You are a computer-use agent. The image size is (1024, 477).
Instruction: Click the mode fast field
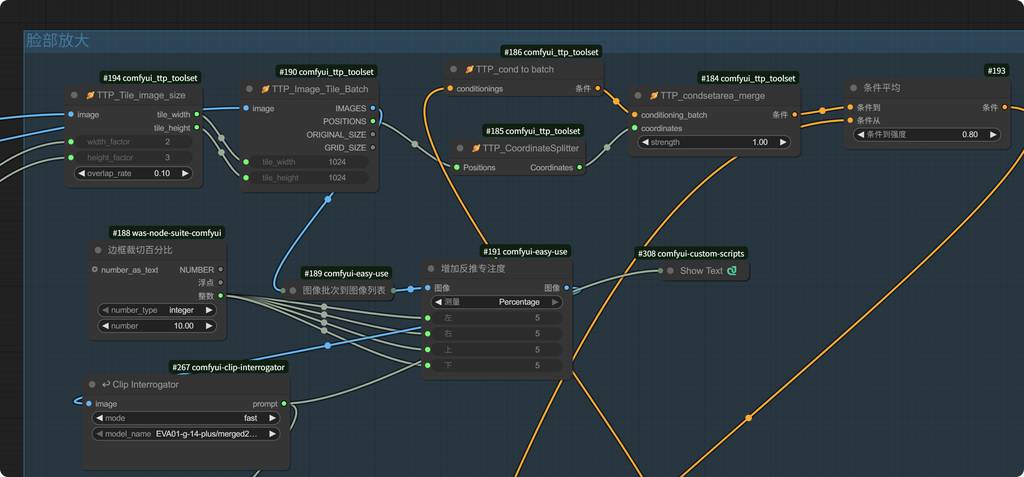click(185, 418)
